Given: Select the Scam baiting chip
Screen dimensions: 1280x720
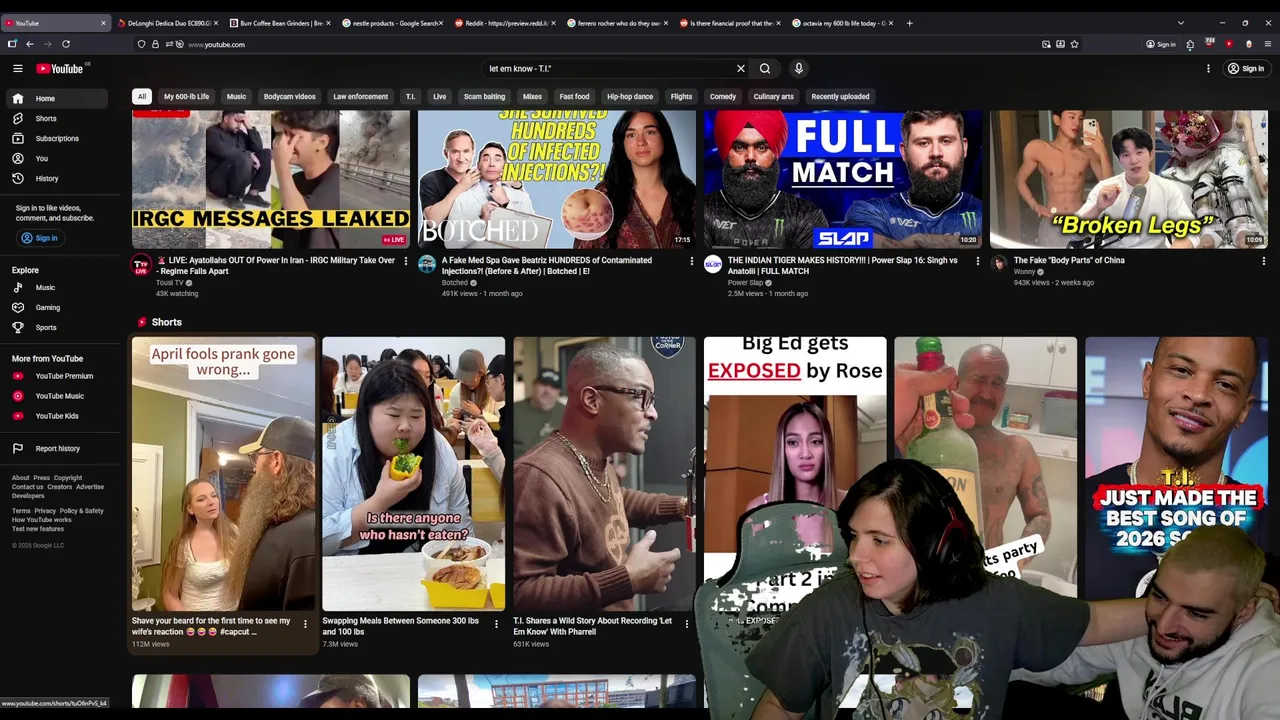Looking at the screenshot, I should pyautogui.click(x=484, y=97).
